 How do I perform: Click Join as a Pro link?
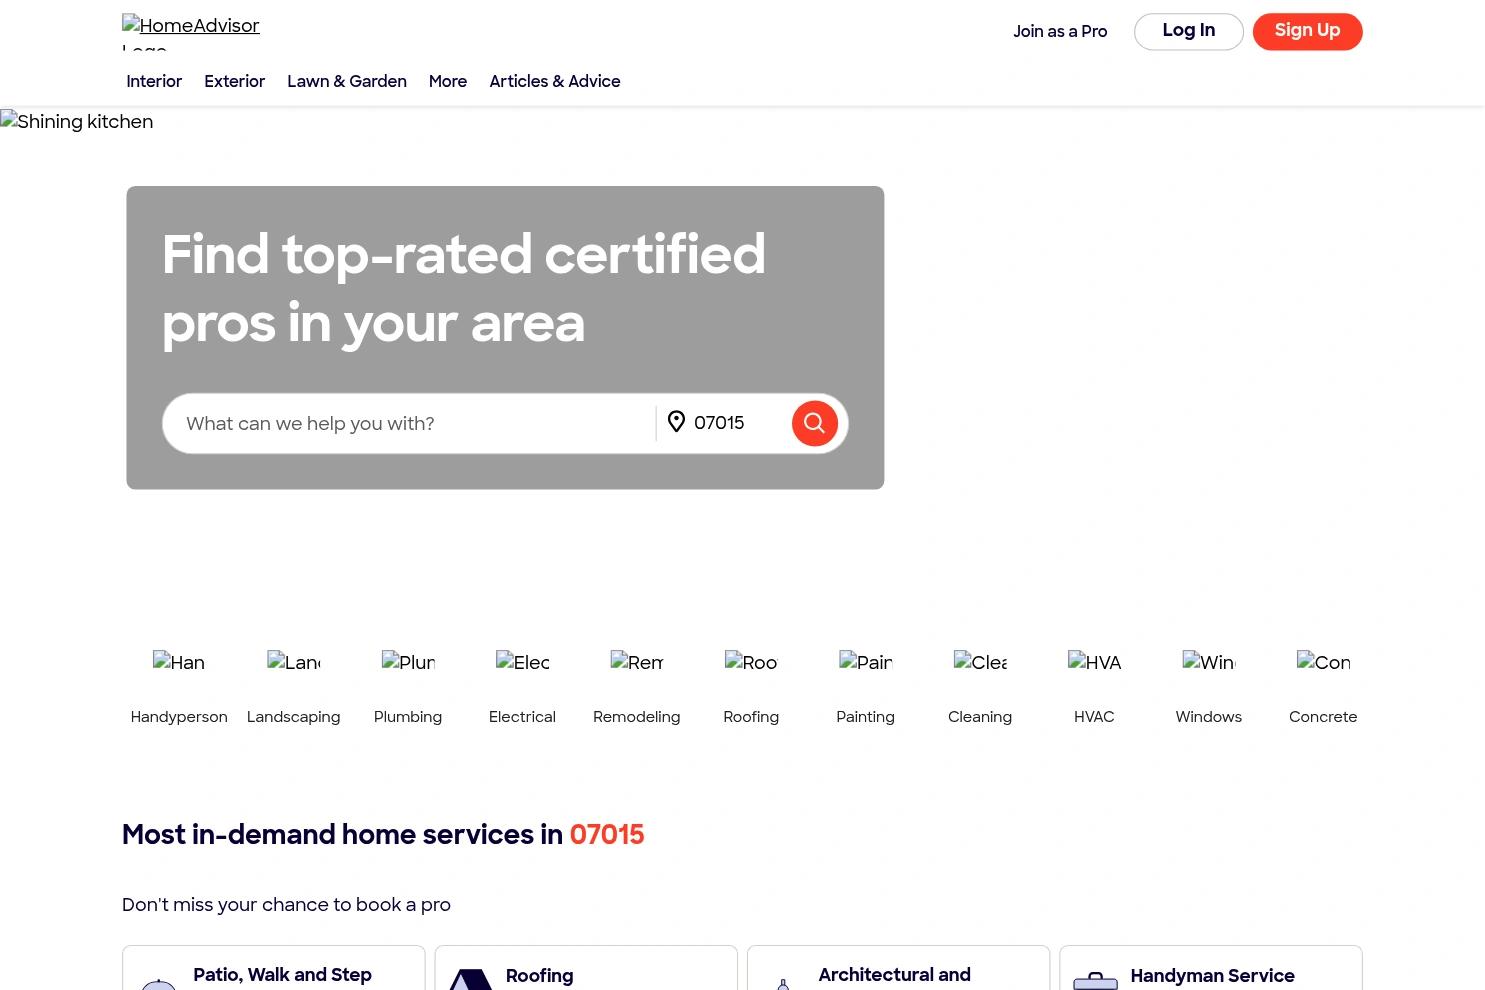pyautogui.click(x=1060, y=32)
